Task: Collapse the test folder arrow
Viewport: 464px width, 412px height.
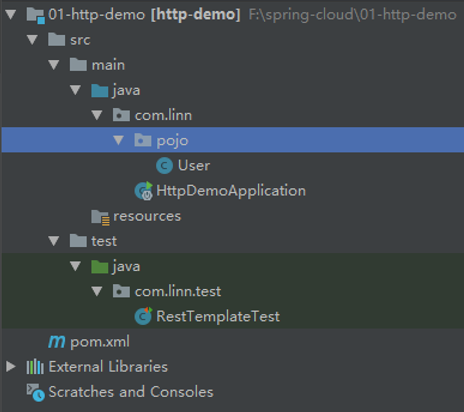Action: 54,241
